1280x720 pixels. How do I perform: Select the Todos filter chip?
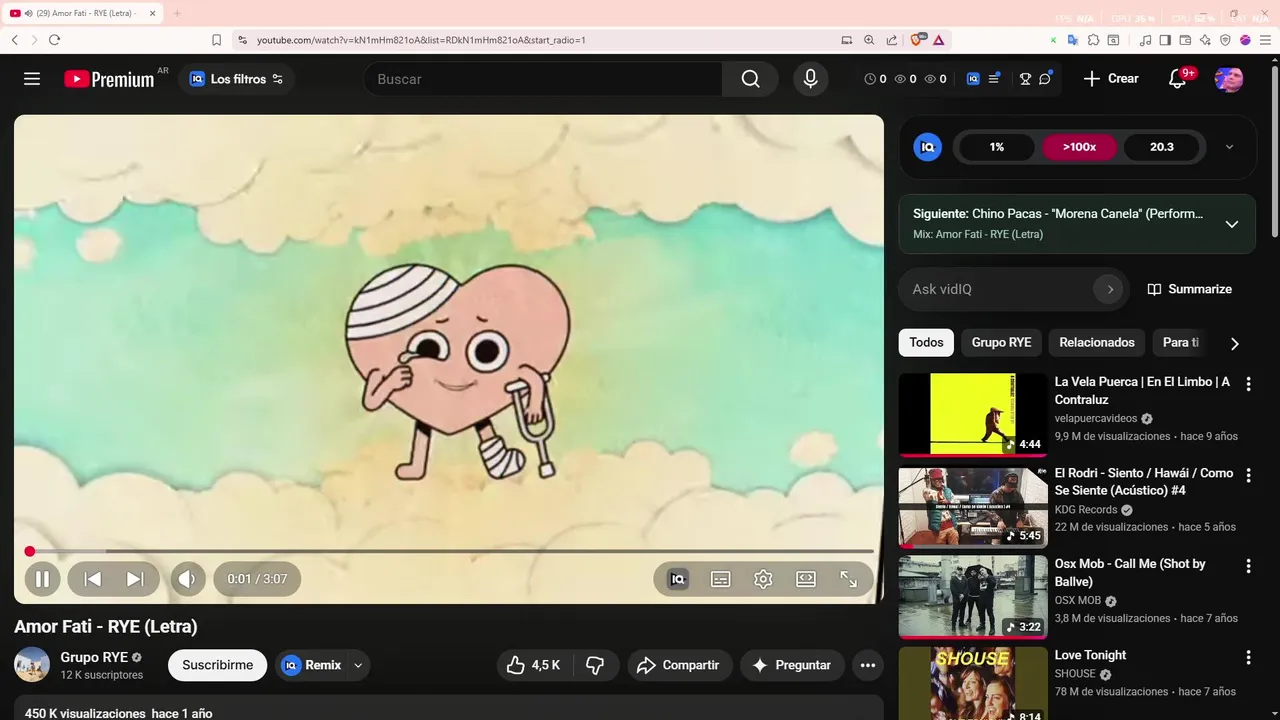[926, 342]
